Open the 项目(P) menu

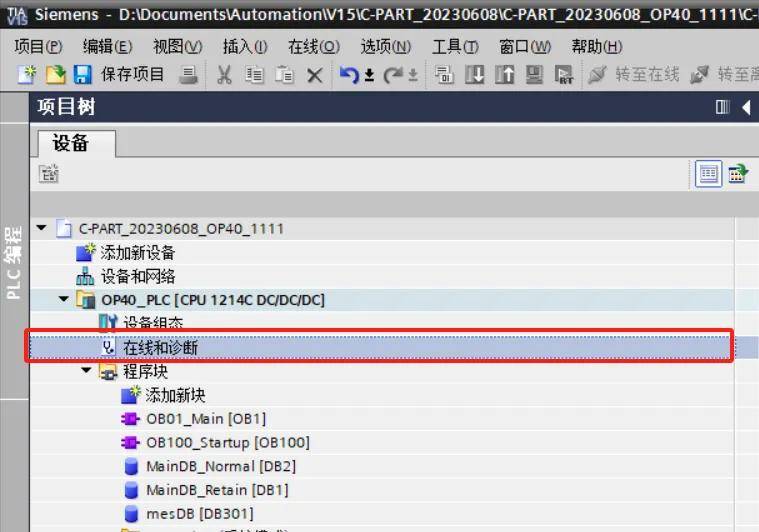click(x=38, y=46)
